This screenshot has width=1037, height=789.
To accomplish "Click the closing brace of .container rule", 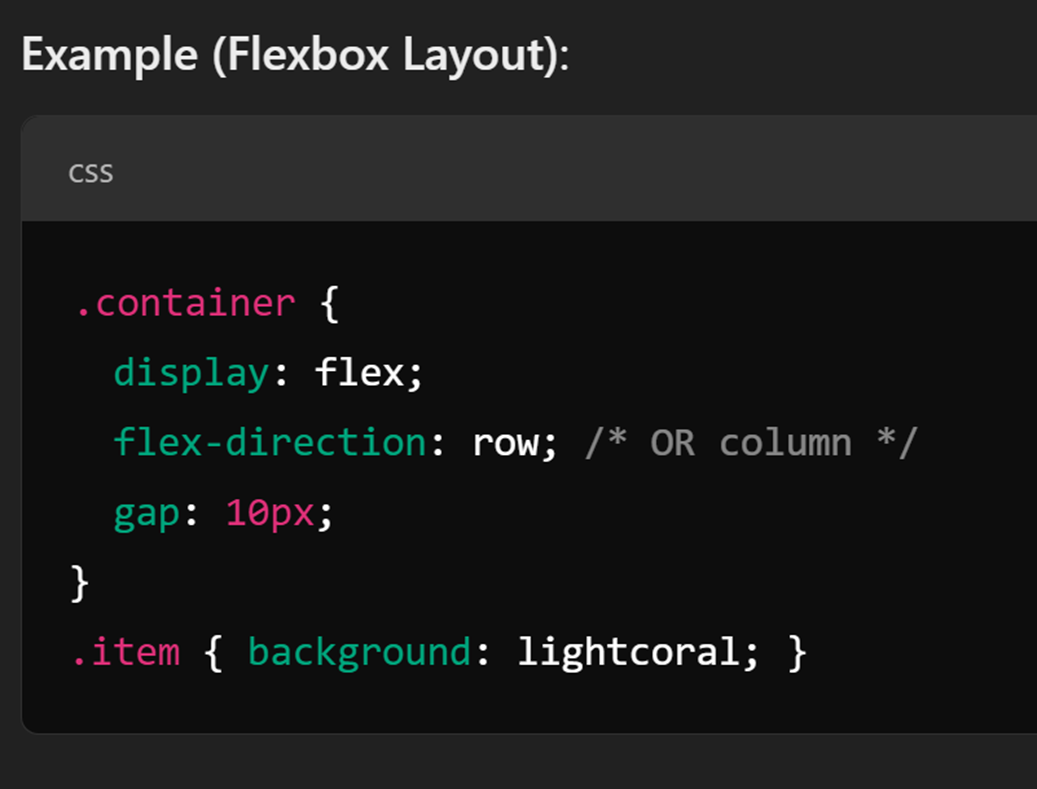I will pos(80,583).
